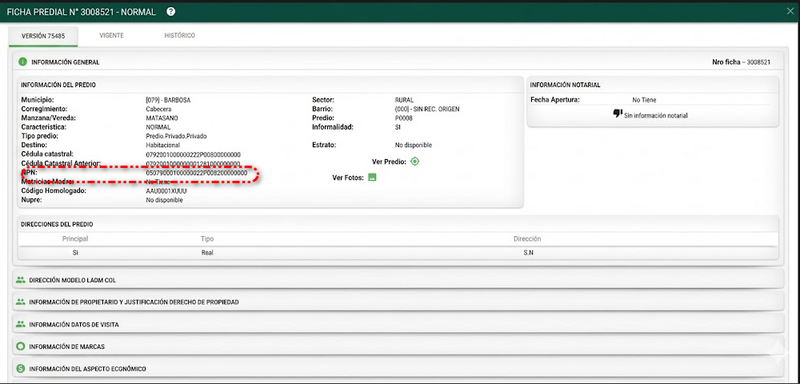Expand INFORMACIÓN DEL ASPECTO ECONÓMICO section
The image size is (800, 384).
tap(397, 368)
